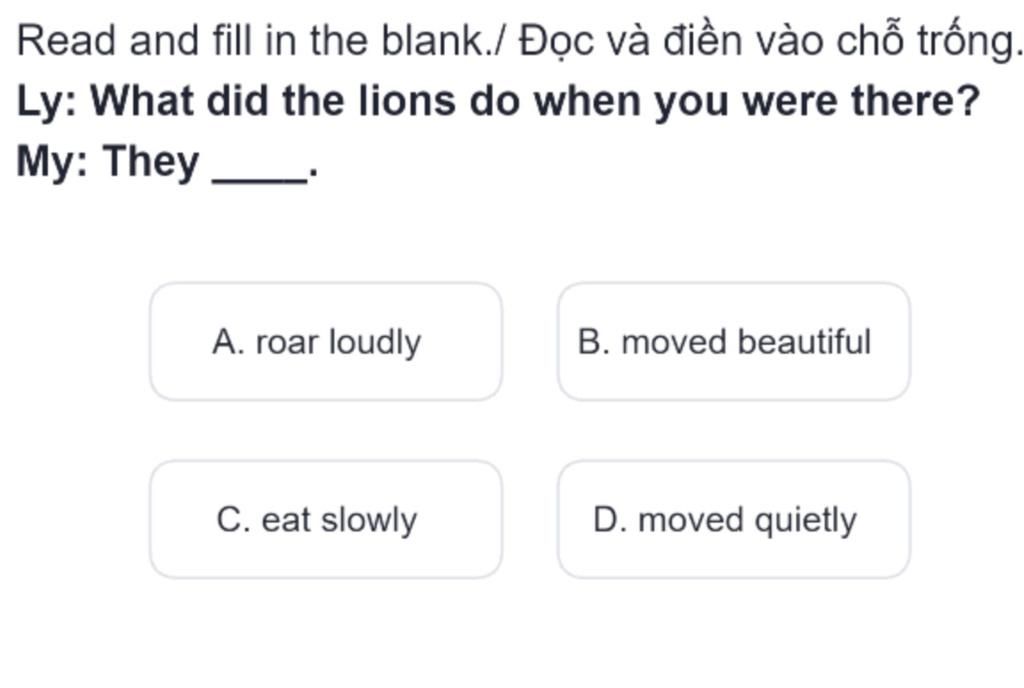Click the word "beautiful" in option B
Image resolution: width=1024 pixels, height=688 pixels.
pos(805,342)
